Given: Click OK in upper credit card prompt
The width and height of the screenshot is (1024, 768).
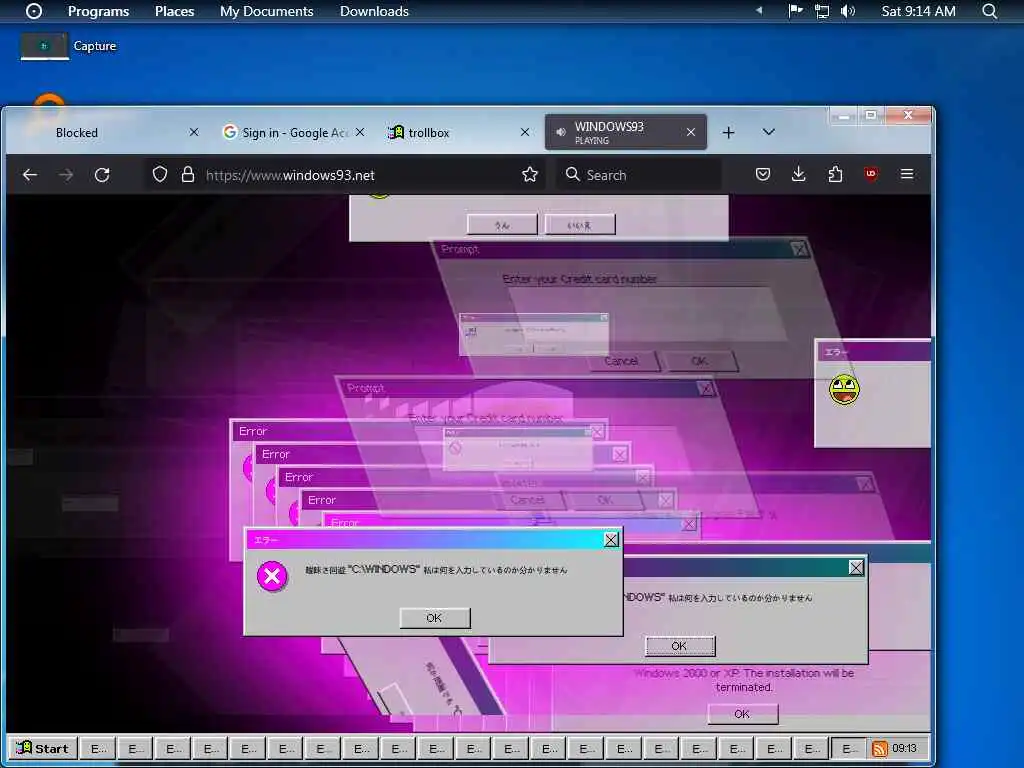Looking at the screenshot, I should [700, 360].
